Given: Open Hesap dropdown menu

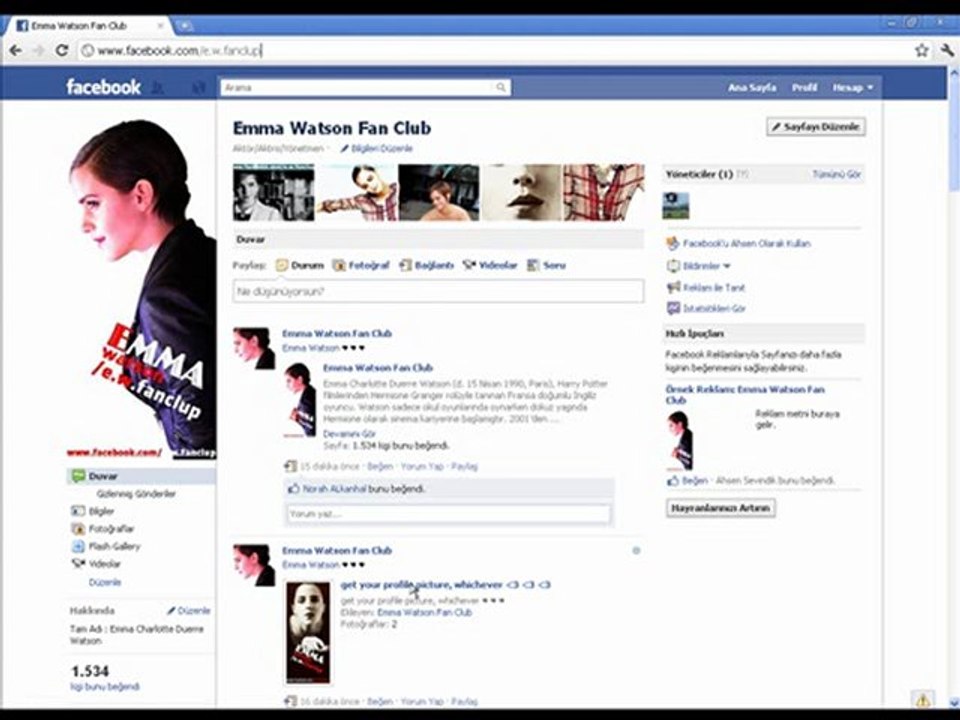Looking at the screenshot, I should (x=852, y=88).
